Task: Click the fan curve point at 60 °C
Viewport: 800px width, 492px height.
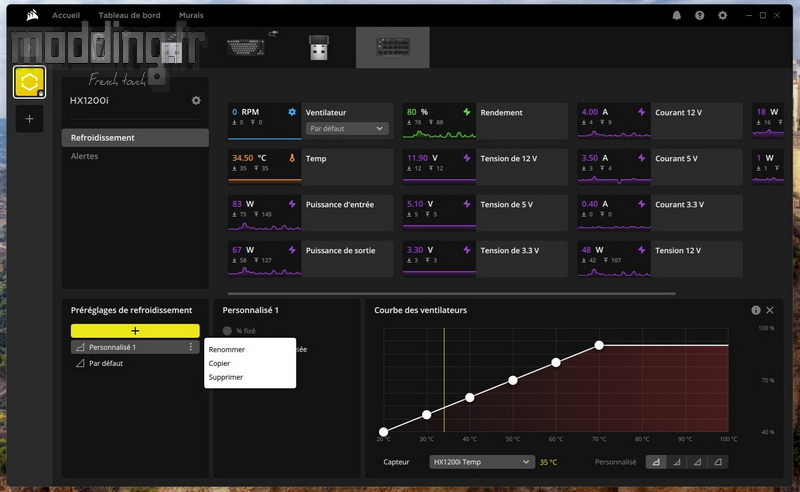Action: [x=556, y=362]
